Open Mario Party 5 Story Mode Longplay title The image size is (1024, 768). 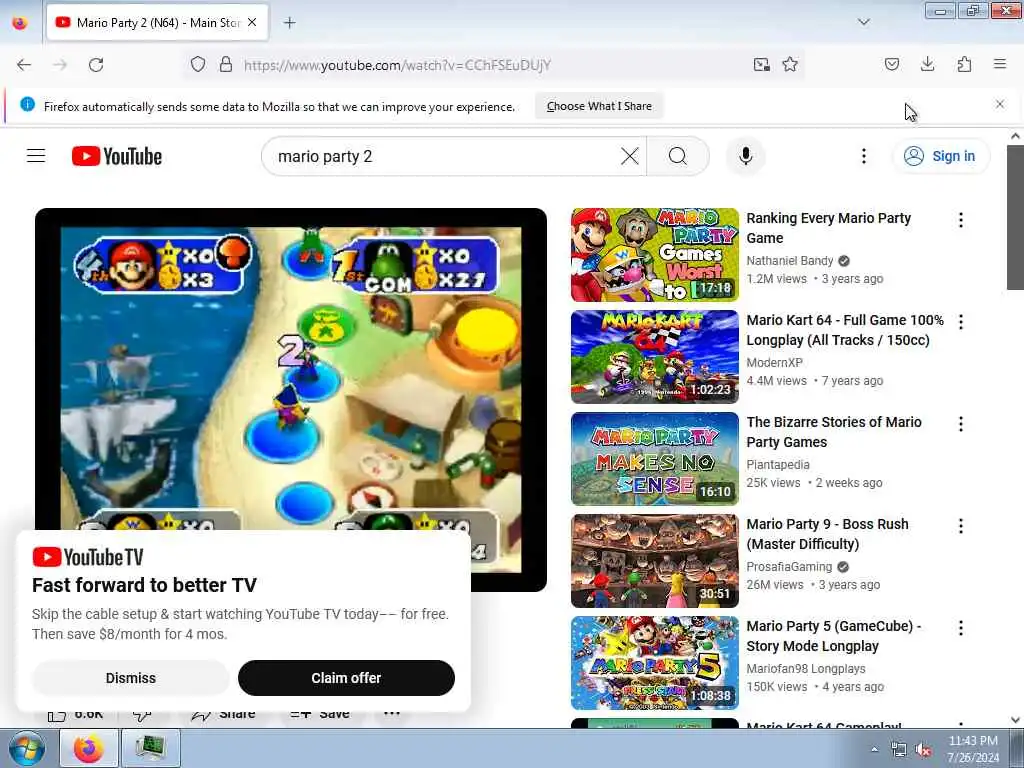[833, 635]
